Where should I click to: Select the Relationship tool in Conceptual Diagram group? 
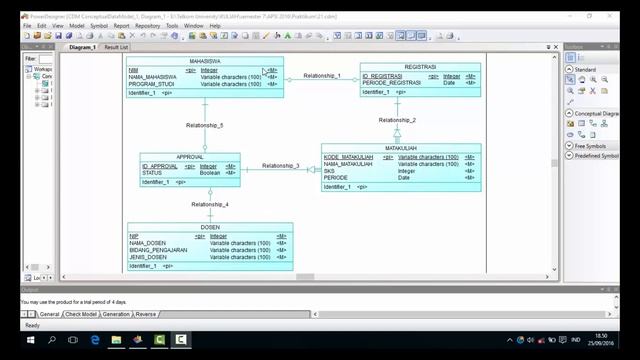(593, 124)
